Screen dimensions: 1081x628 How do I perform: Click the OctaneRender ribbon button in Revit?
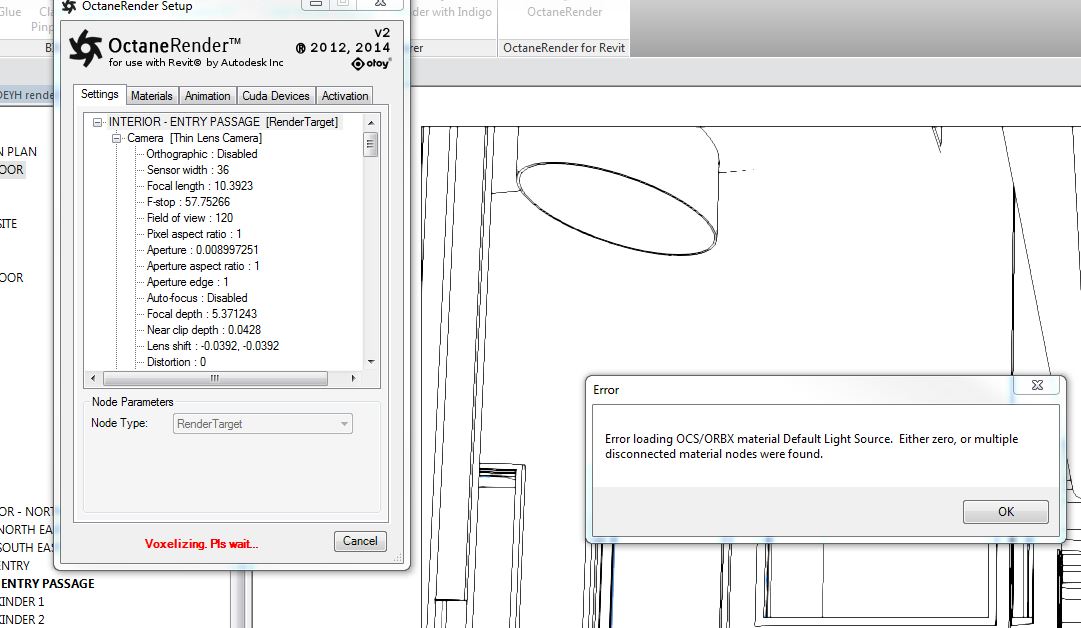[x=565, y=12]
